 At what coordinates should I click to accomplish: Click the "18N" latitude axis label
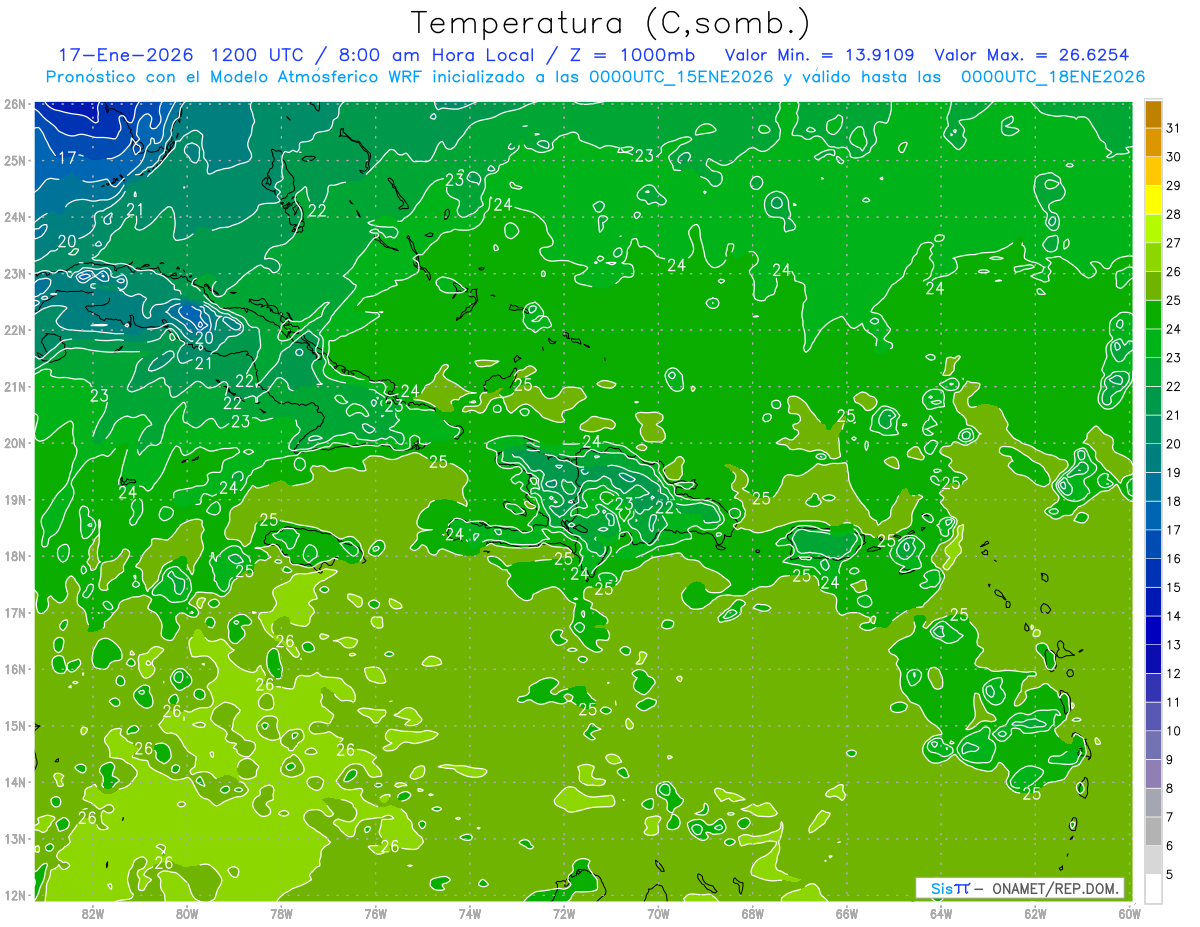pyautogui.click(x=15, y=556)
